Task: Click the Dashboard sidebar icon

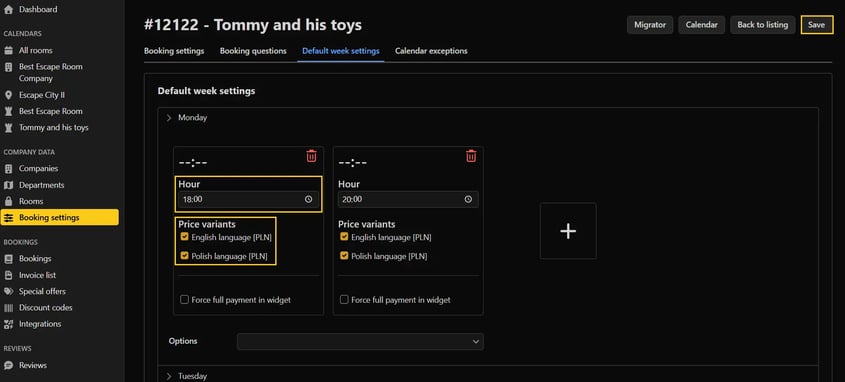Action: pos(9,10)
